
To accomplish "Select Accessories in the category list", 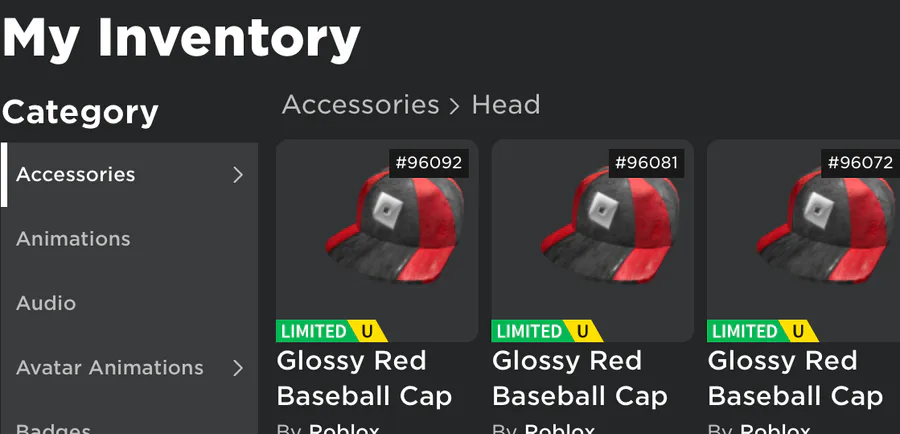I will tap(129, 175).
